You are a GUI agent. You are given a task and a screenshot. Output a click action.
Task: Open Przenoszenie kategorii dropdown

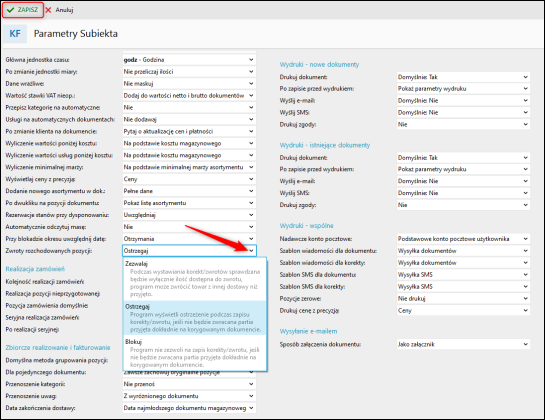pos(189,384)
